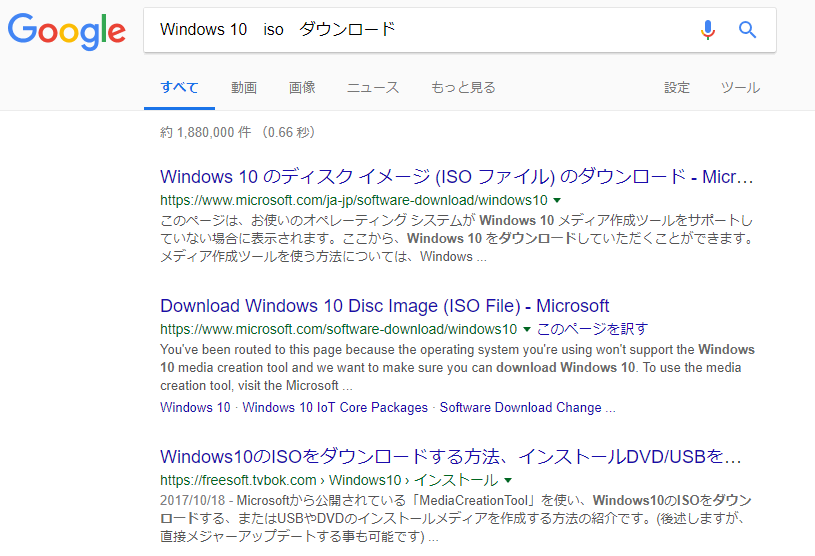Expand dropdown arrow next to freesoft.tvbok.com URL
Image resolution: width=815 pixels, height=556 pixels.
(508, 480)
